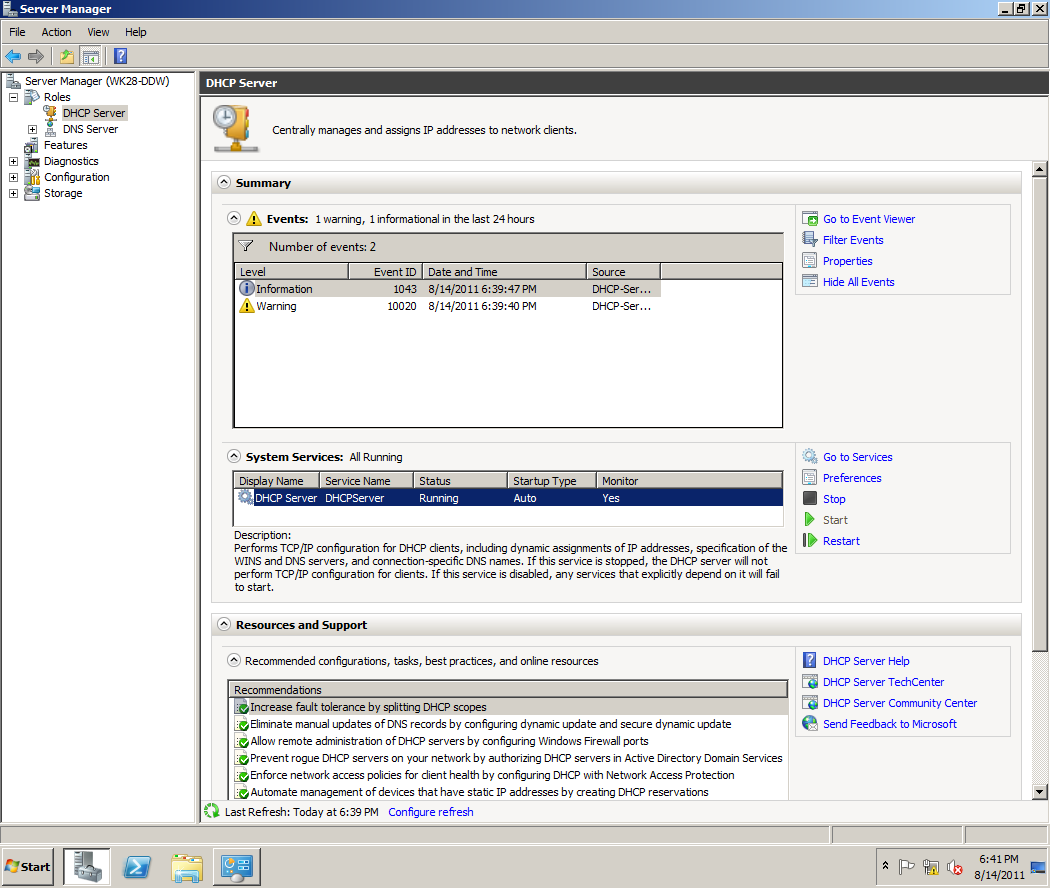Open the File menu
This screenshot has height=888, width=1050.
tap(17, 32)
